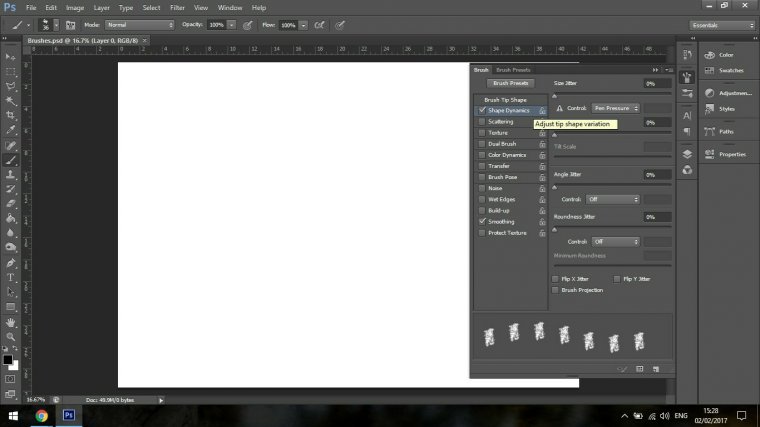Select the Move tool
760x427 pixels.
(10, 57)
